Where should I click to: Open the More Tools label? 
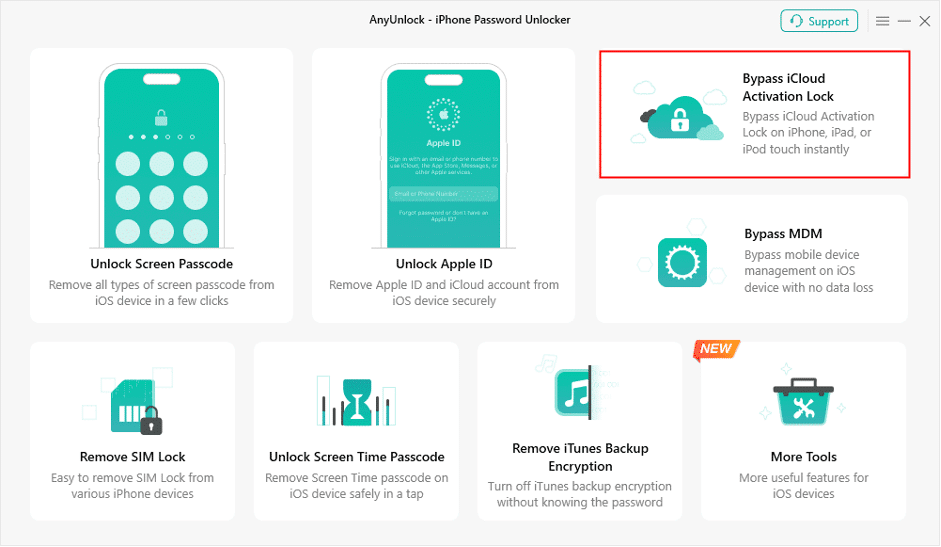(x=804, y=457)
